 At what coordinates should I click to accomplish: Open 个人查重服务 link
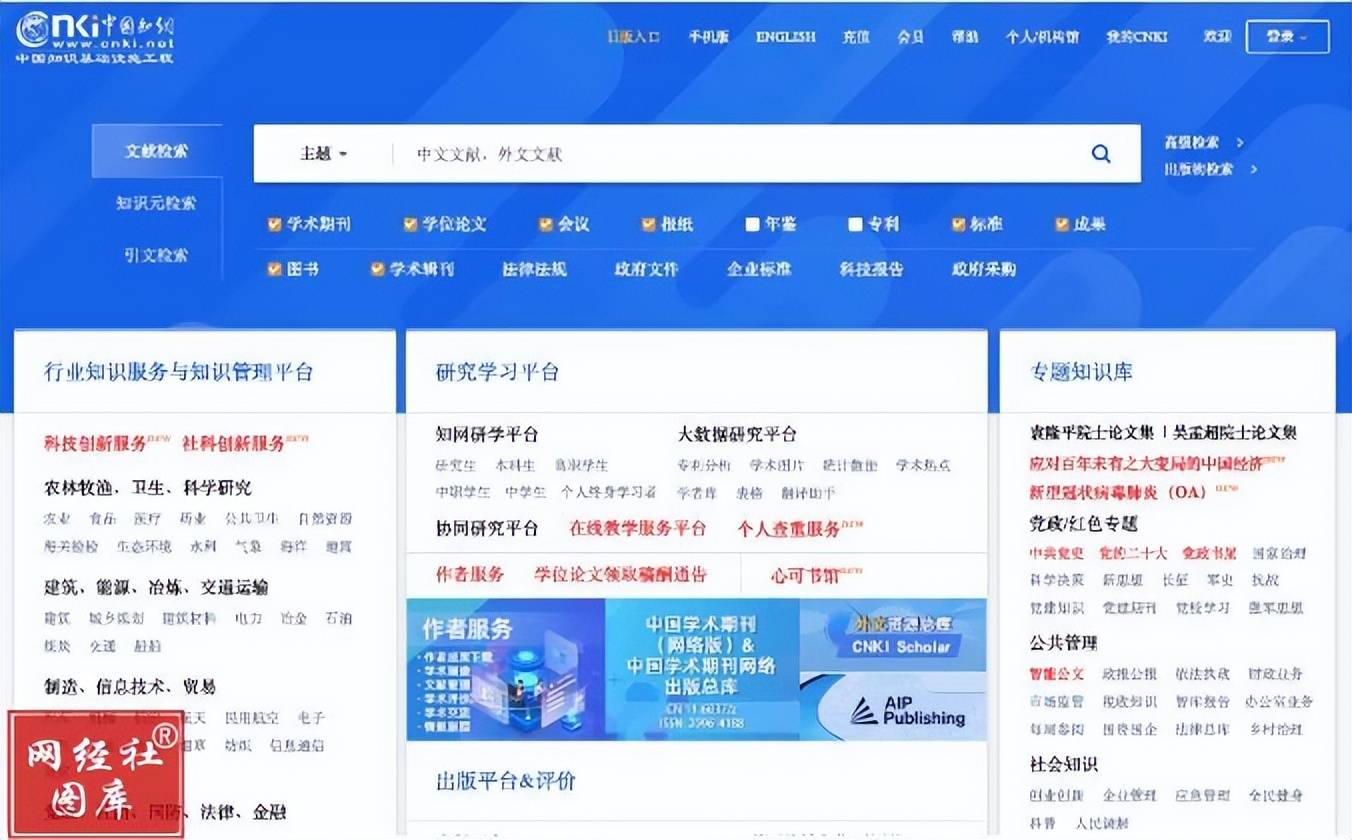point(789,528)
